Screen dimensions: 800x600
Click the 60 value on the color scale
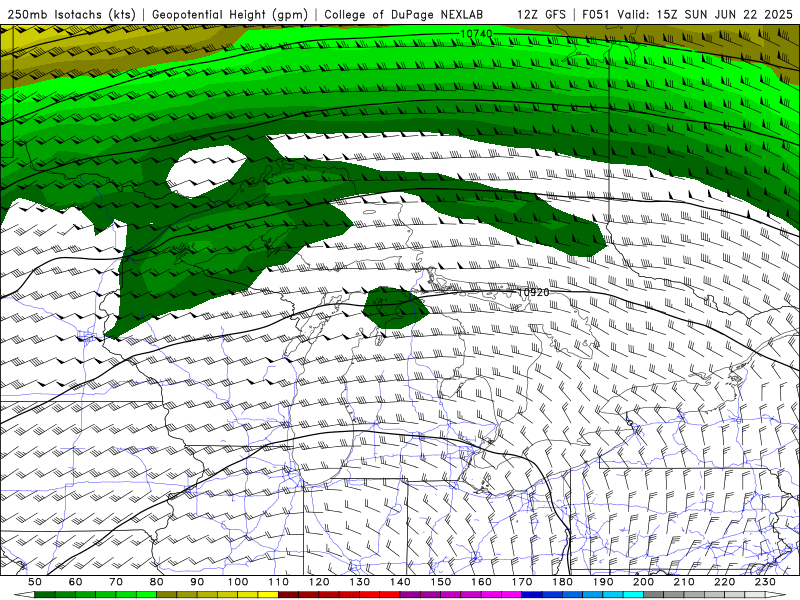tap(75, 582)
